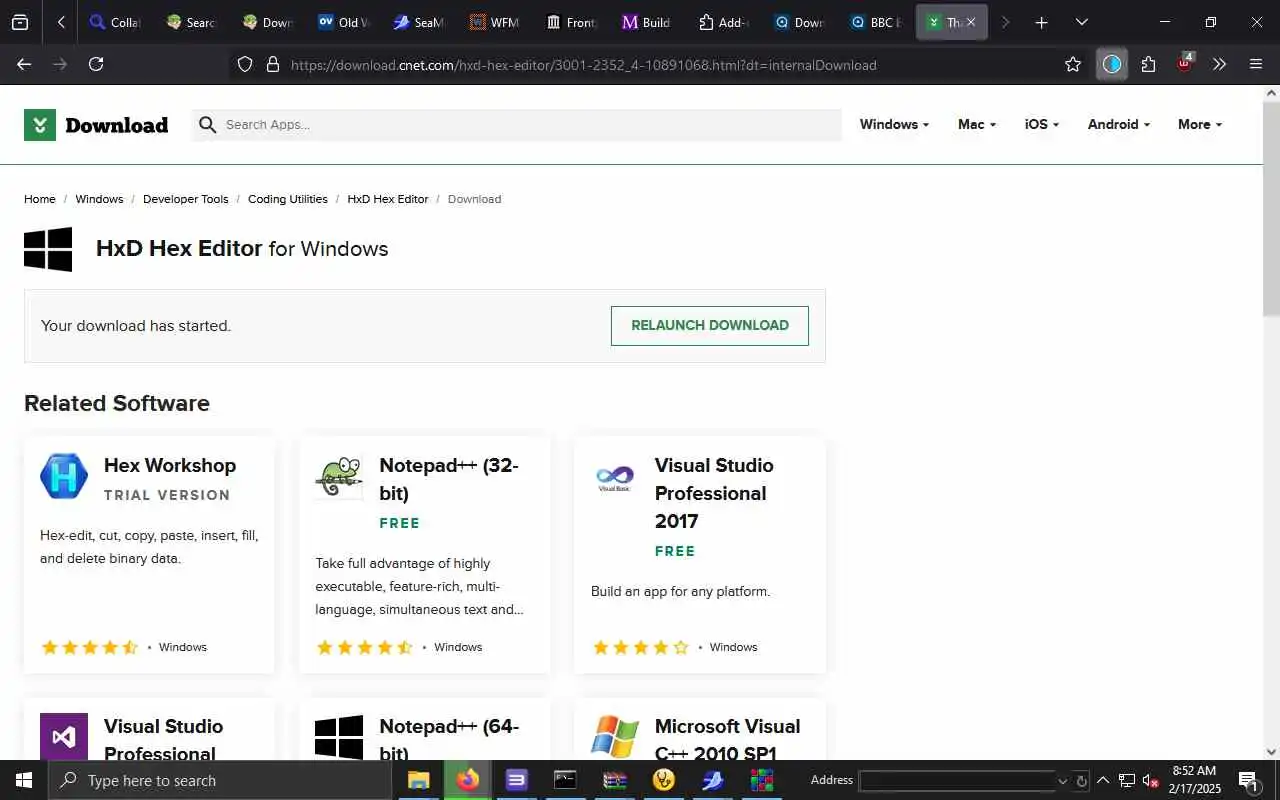Click the site padlock icon
Viewport: 1280px width, 800px height.
click(x=272, y=64)
